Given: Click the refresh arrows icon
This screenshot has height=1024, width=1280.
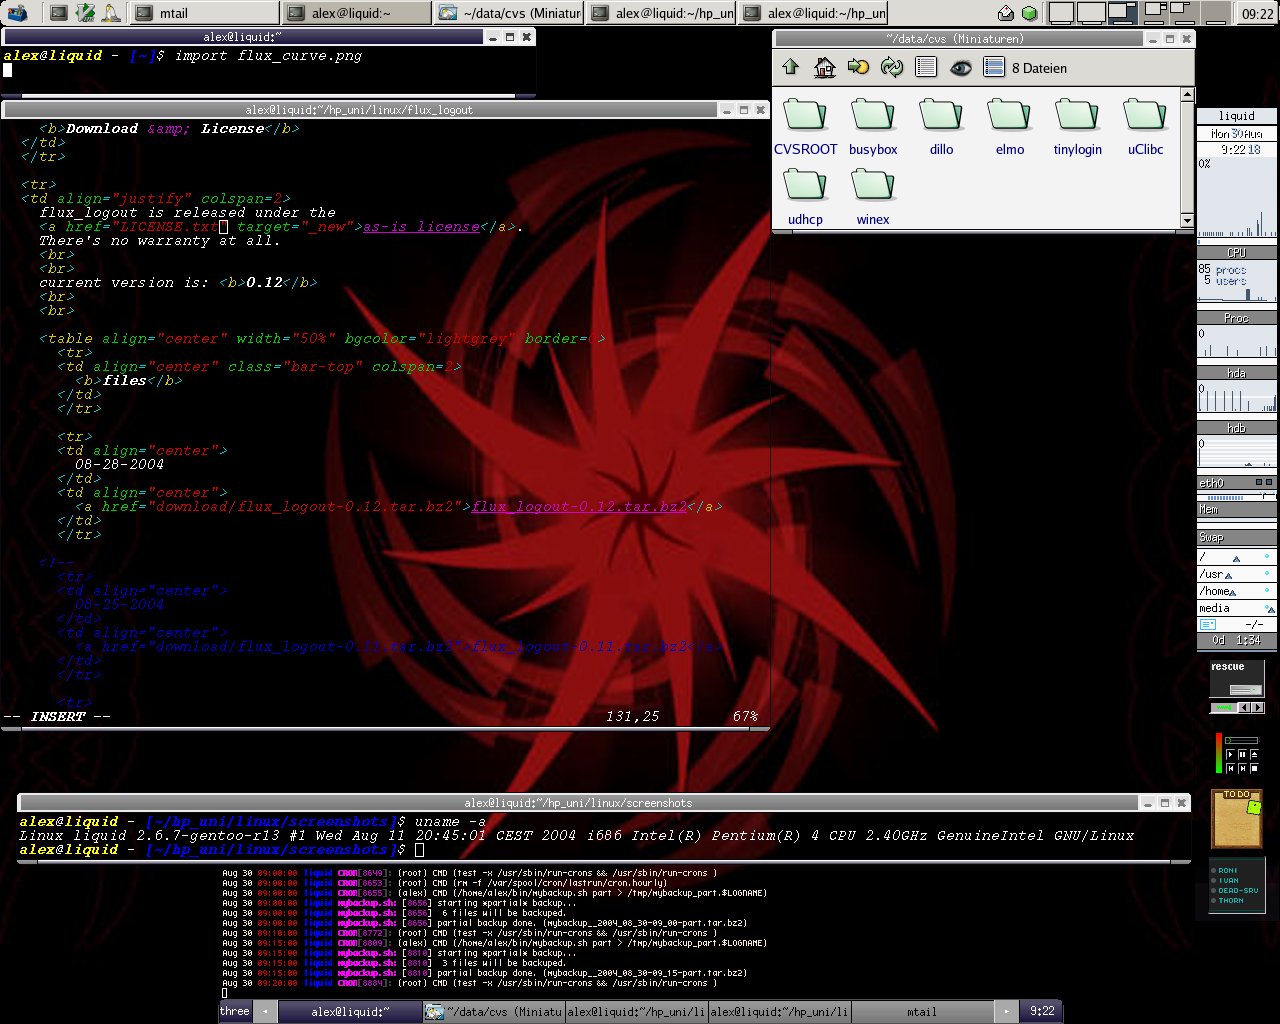Looking at the screenshot, I should tap(891, 67).
